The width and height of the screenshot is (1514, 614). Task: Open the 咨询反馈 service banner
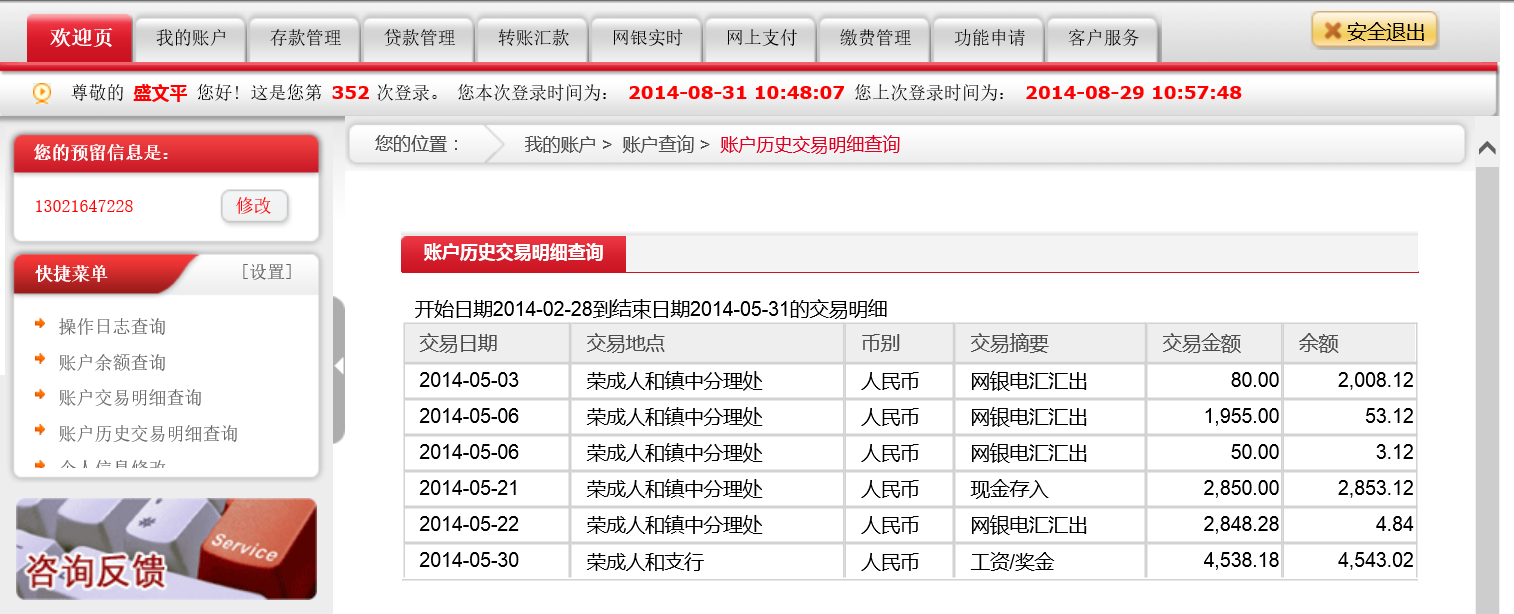(x=166, y=549)
